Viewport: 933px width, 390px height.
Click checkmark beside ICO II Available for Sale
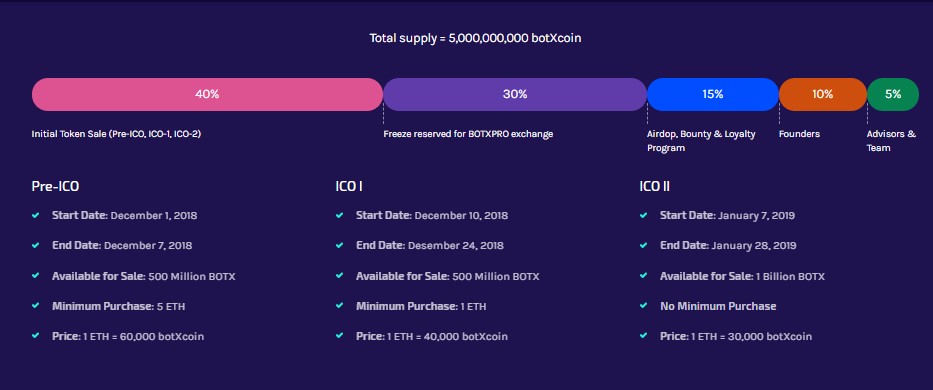[x=643, y=276]
